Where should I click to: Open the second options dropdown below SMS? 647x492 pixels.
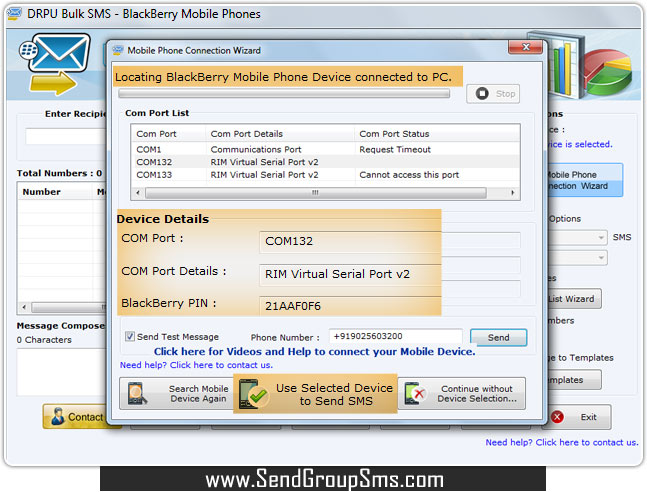click(601, 258)
